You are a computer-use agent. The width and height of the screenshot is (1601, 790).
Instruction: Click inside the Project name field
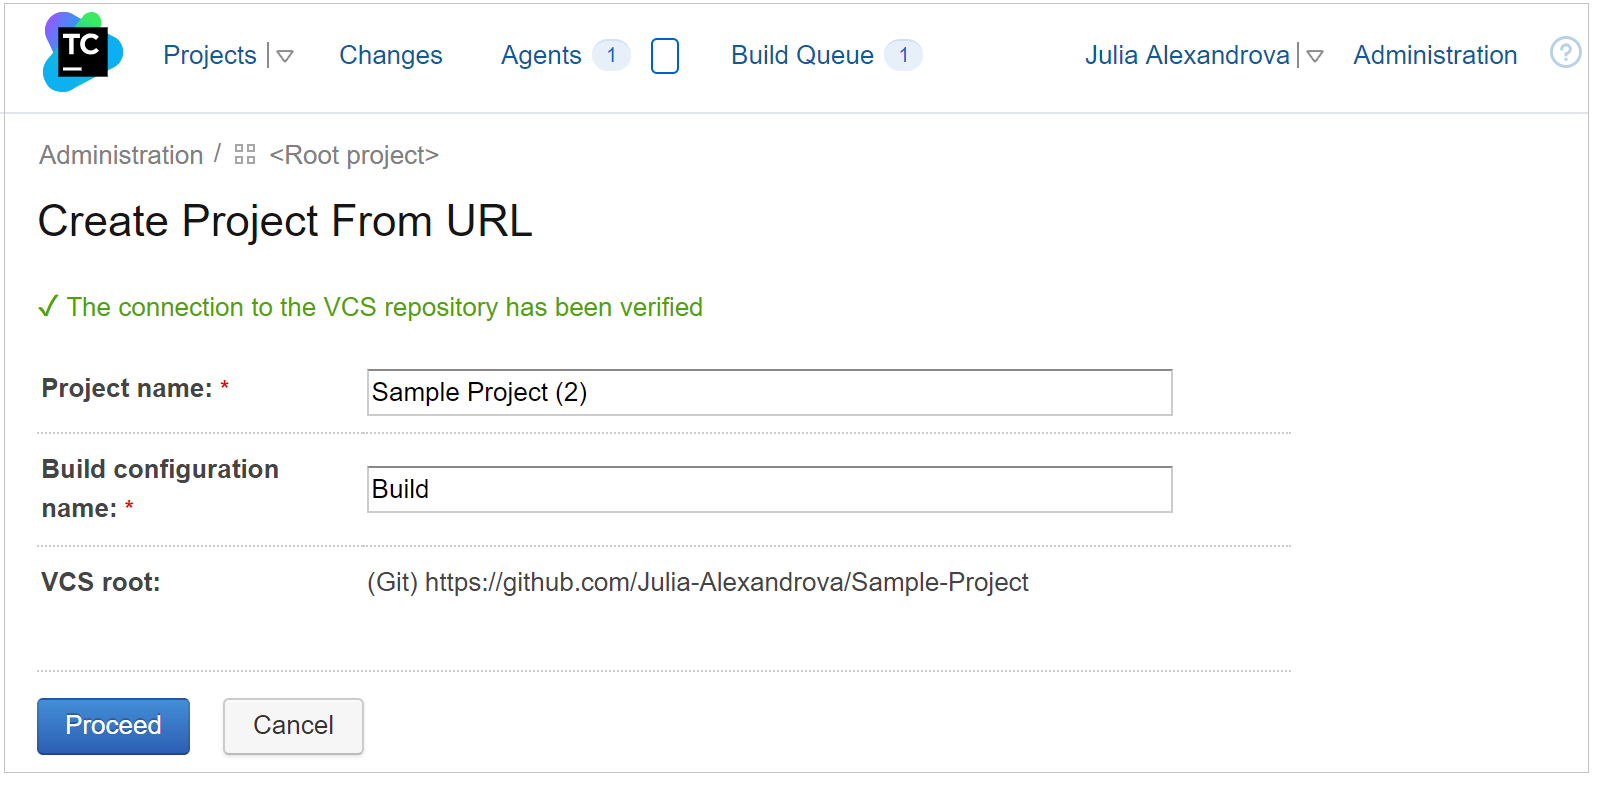tap(768, 392)
